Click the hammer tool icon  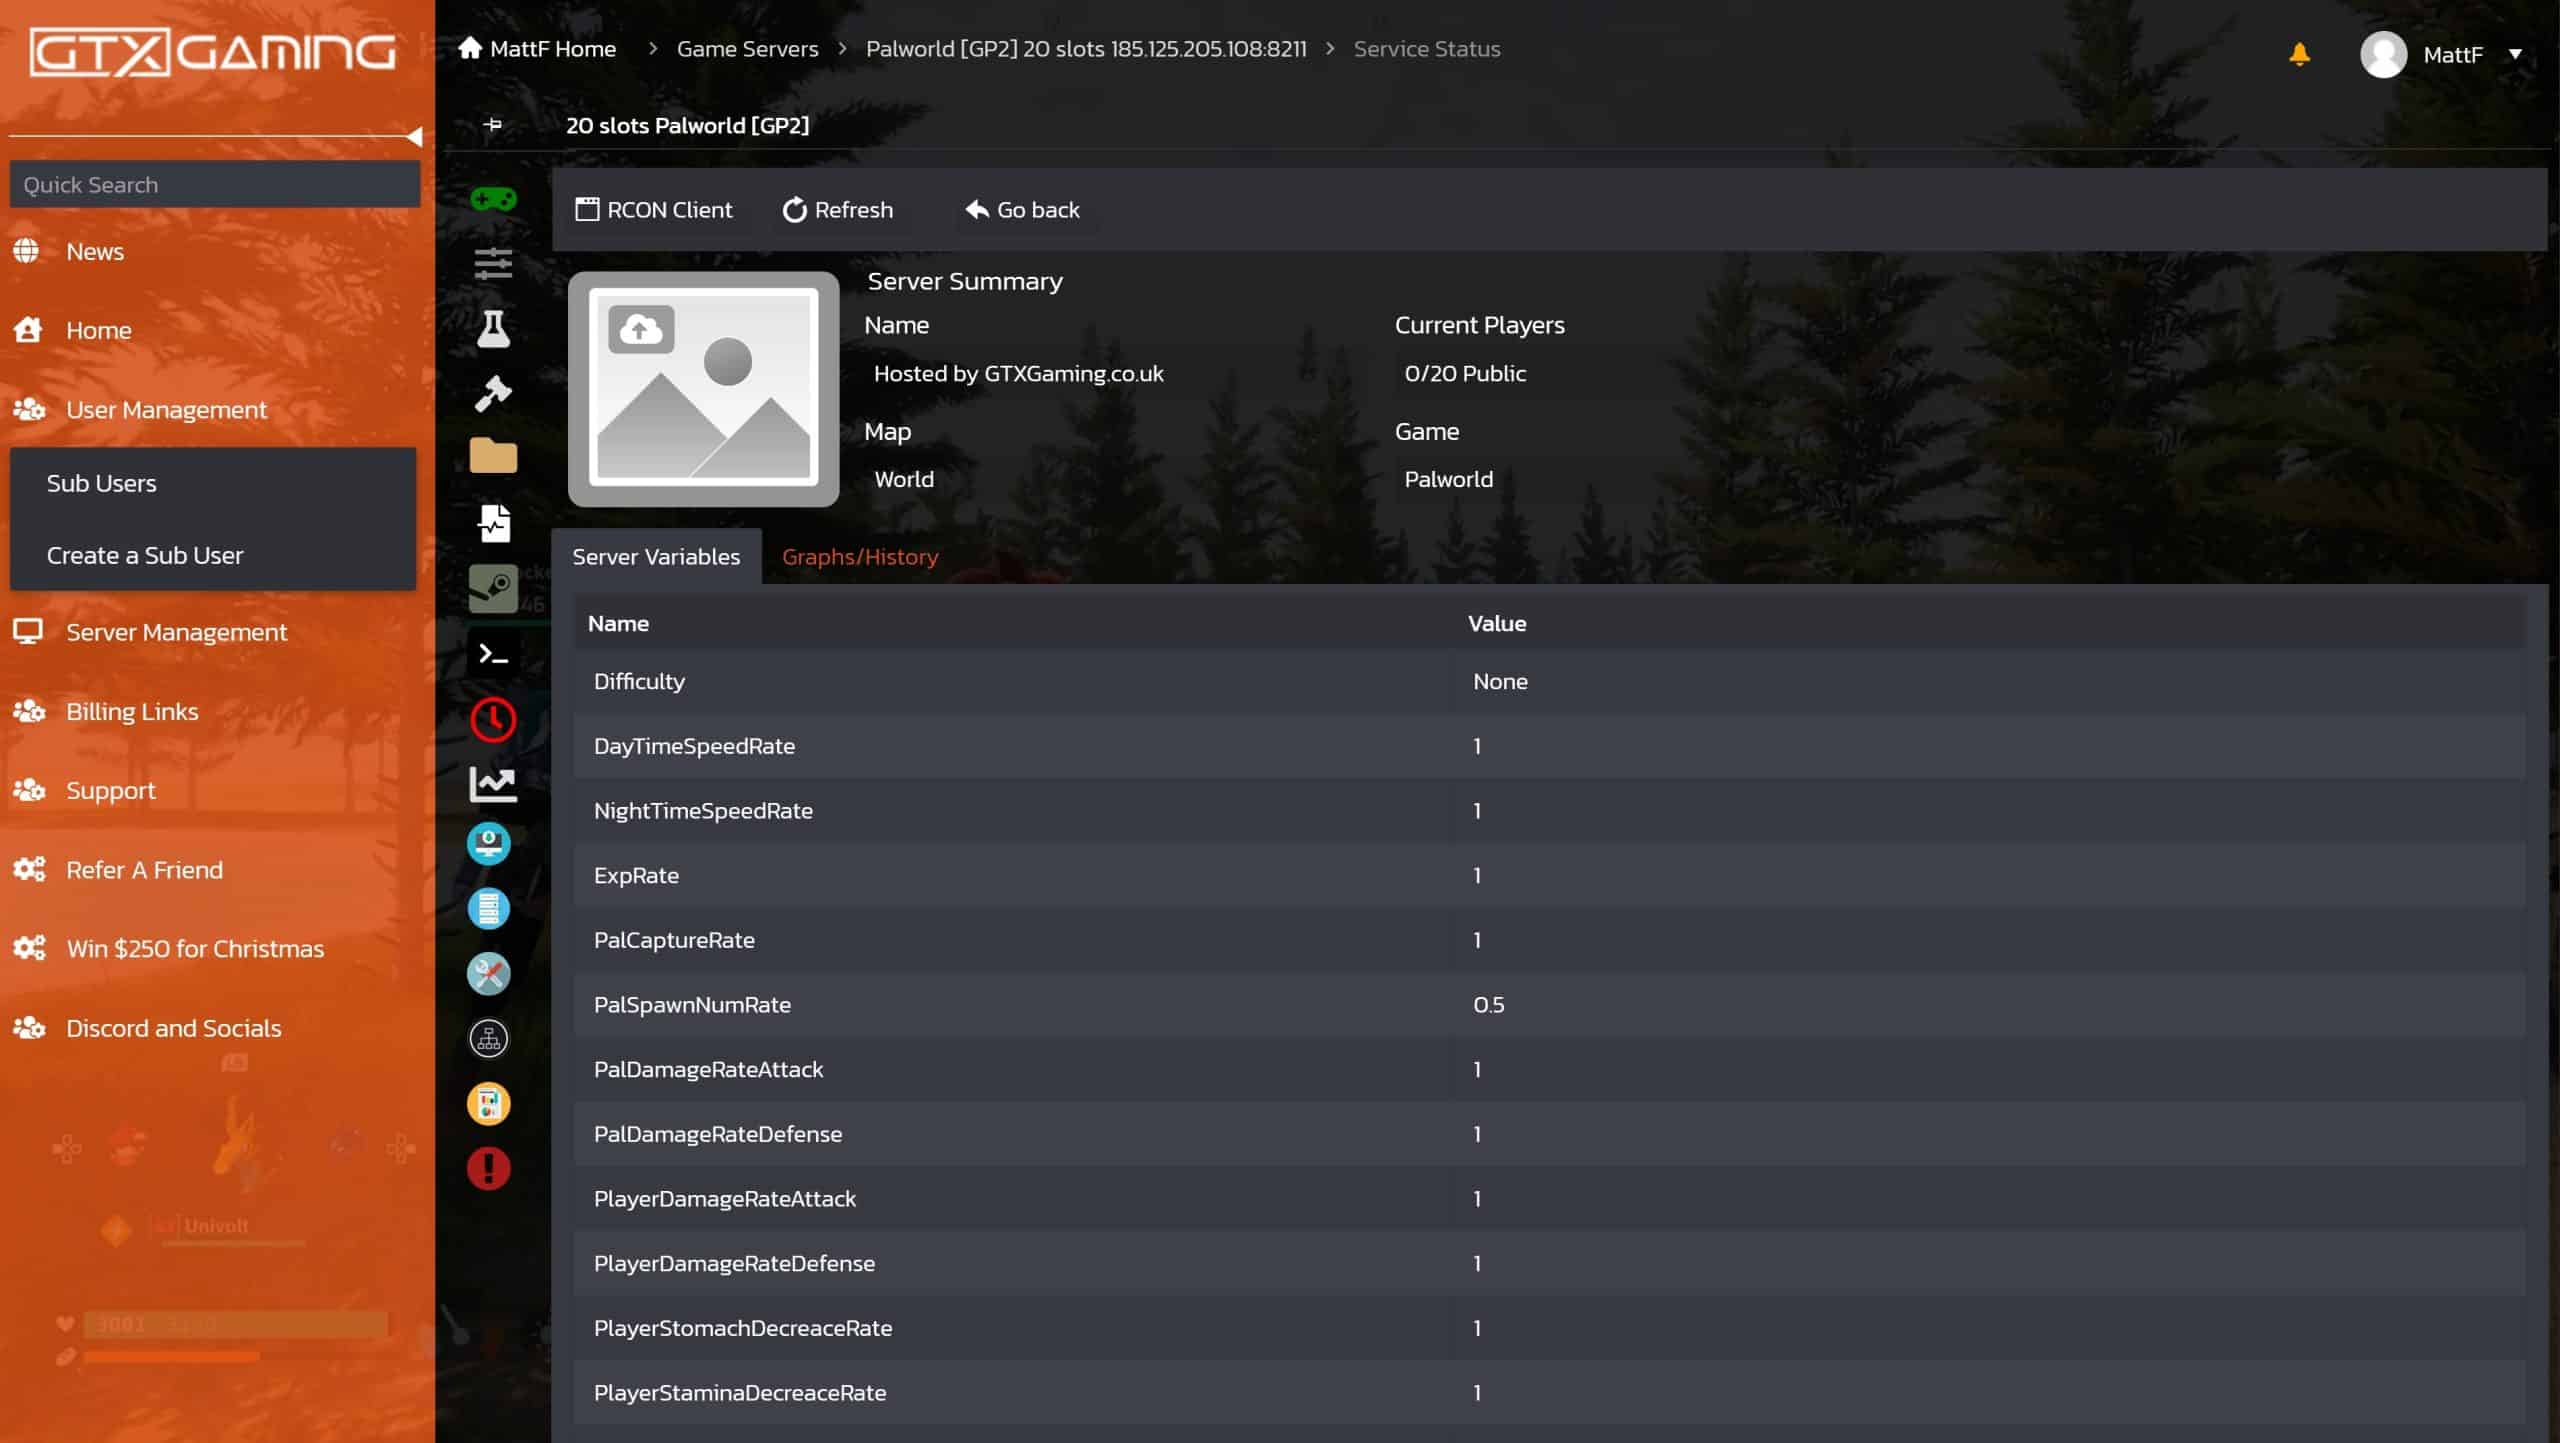[x=493, y=393]
